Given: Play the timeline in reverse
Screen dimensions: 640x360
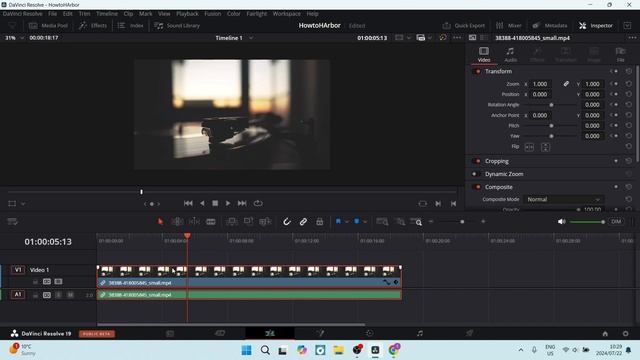Looking at the screenshot, I should pos(202,203).
